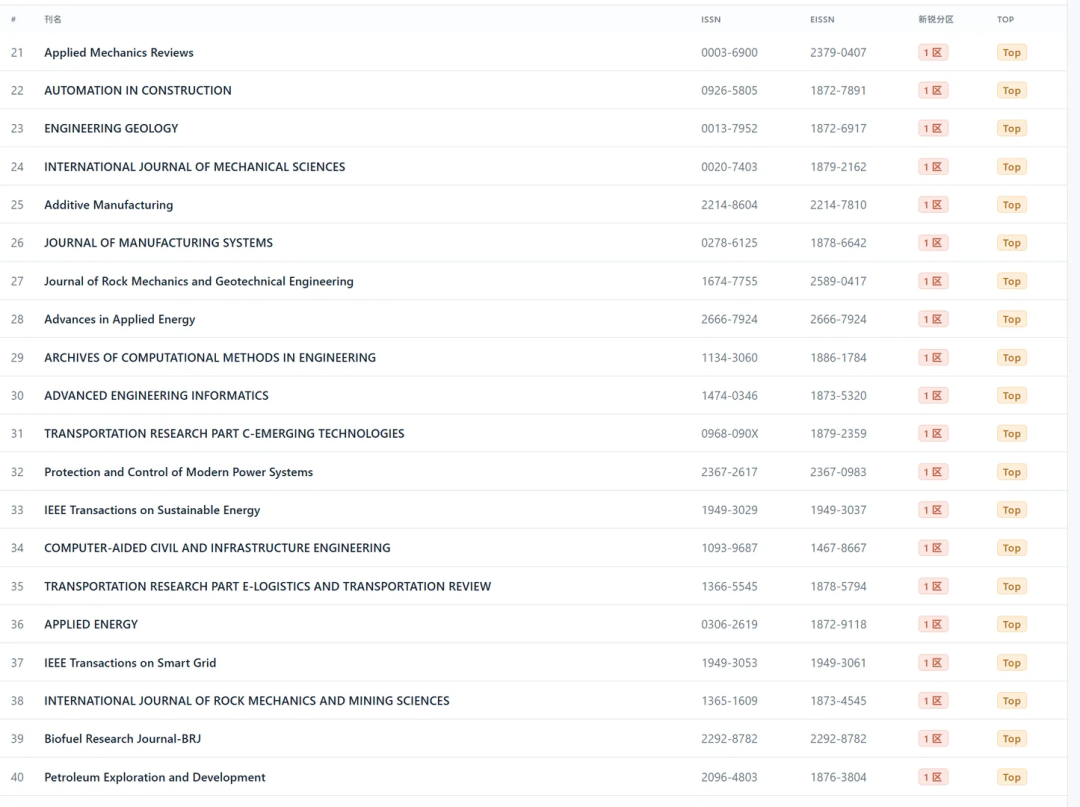
Task: Click EISSN 1872-6917 cell
Action: pos(838,128)
